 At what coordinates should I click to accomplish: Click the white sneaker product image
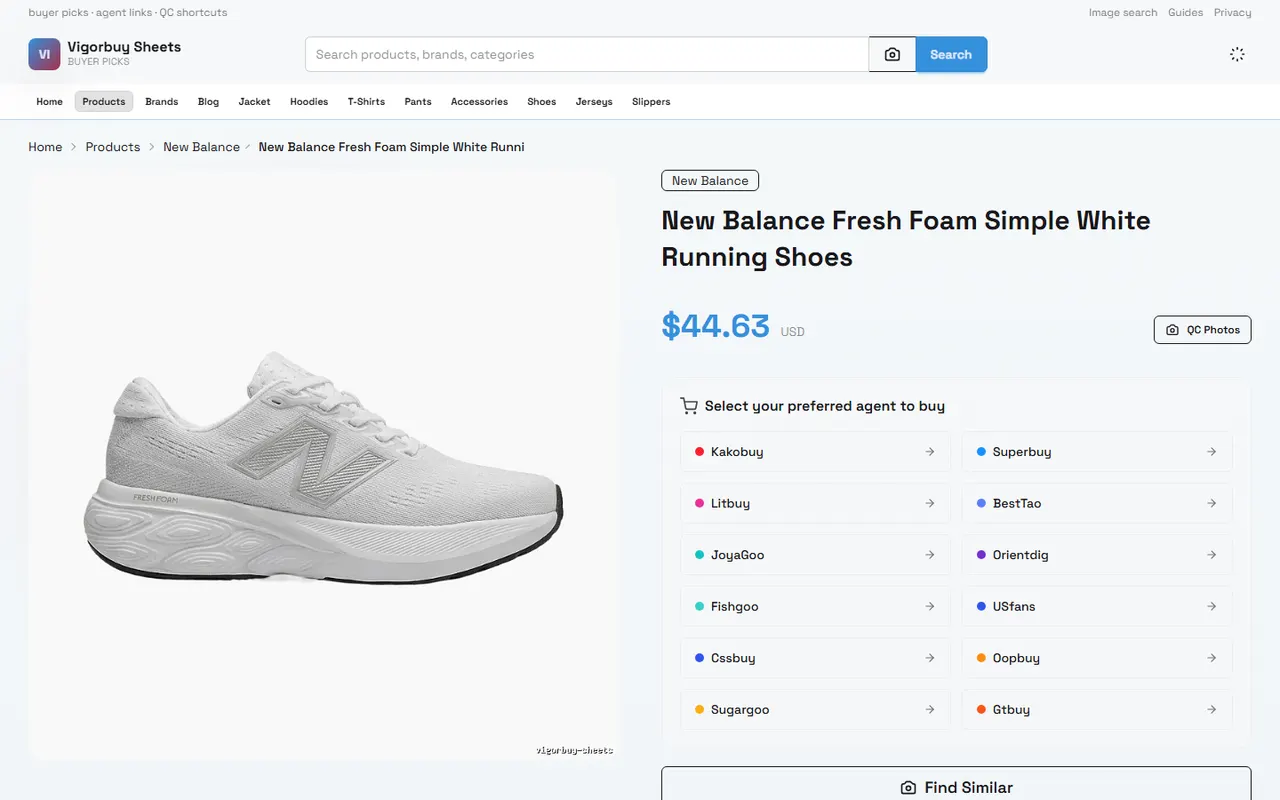[x=323, y=465]
